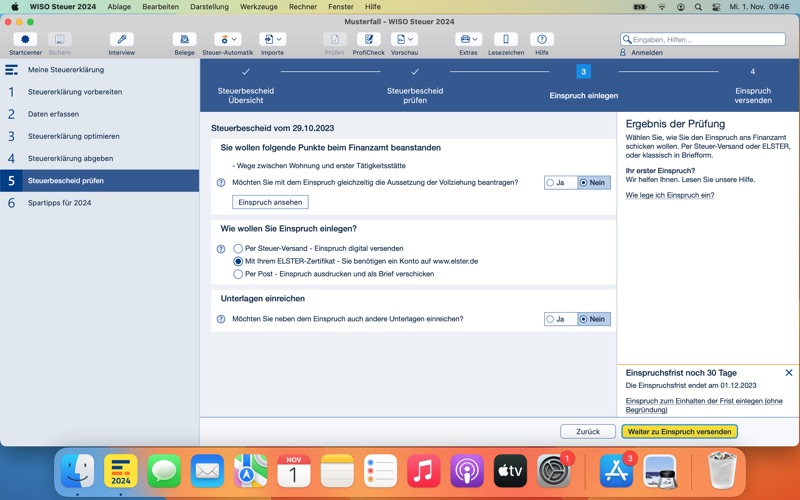Click the Einspruch ansehen button

point(270,202)
